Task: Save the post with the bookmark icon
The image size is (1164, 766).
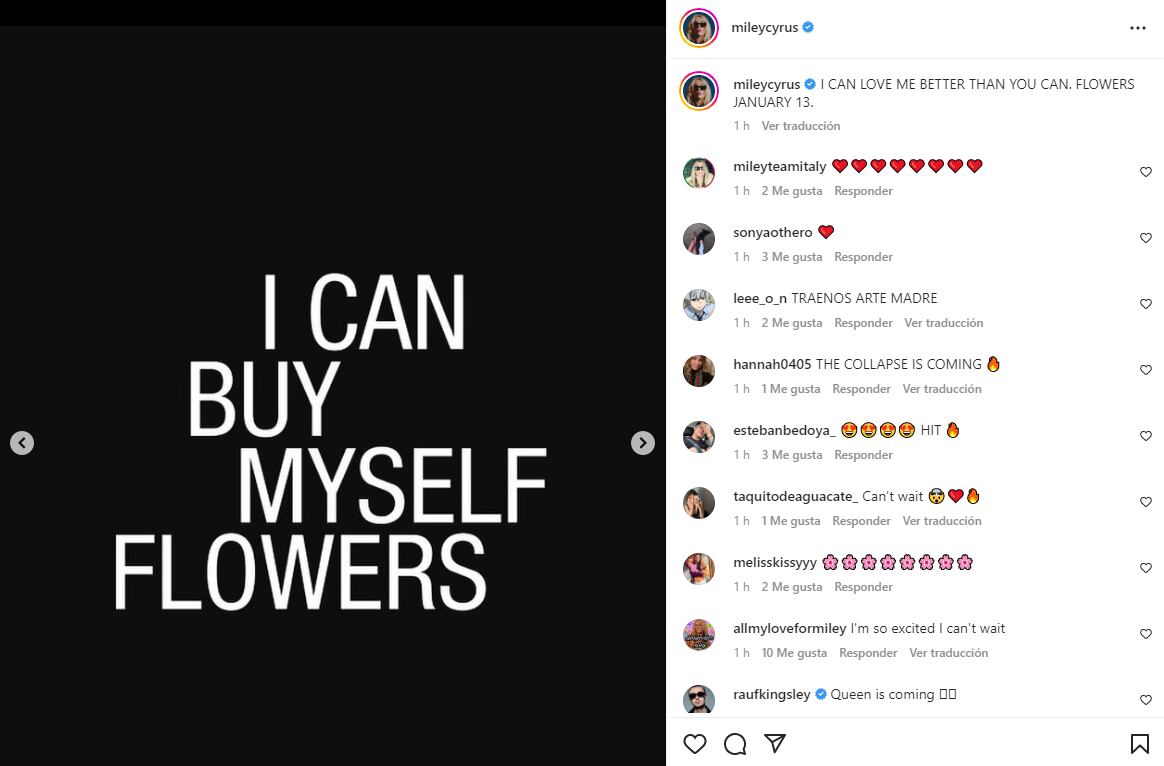Action: [1139, 744]
